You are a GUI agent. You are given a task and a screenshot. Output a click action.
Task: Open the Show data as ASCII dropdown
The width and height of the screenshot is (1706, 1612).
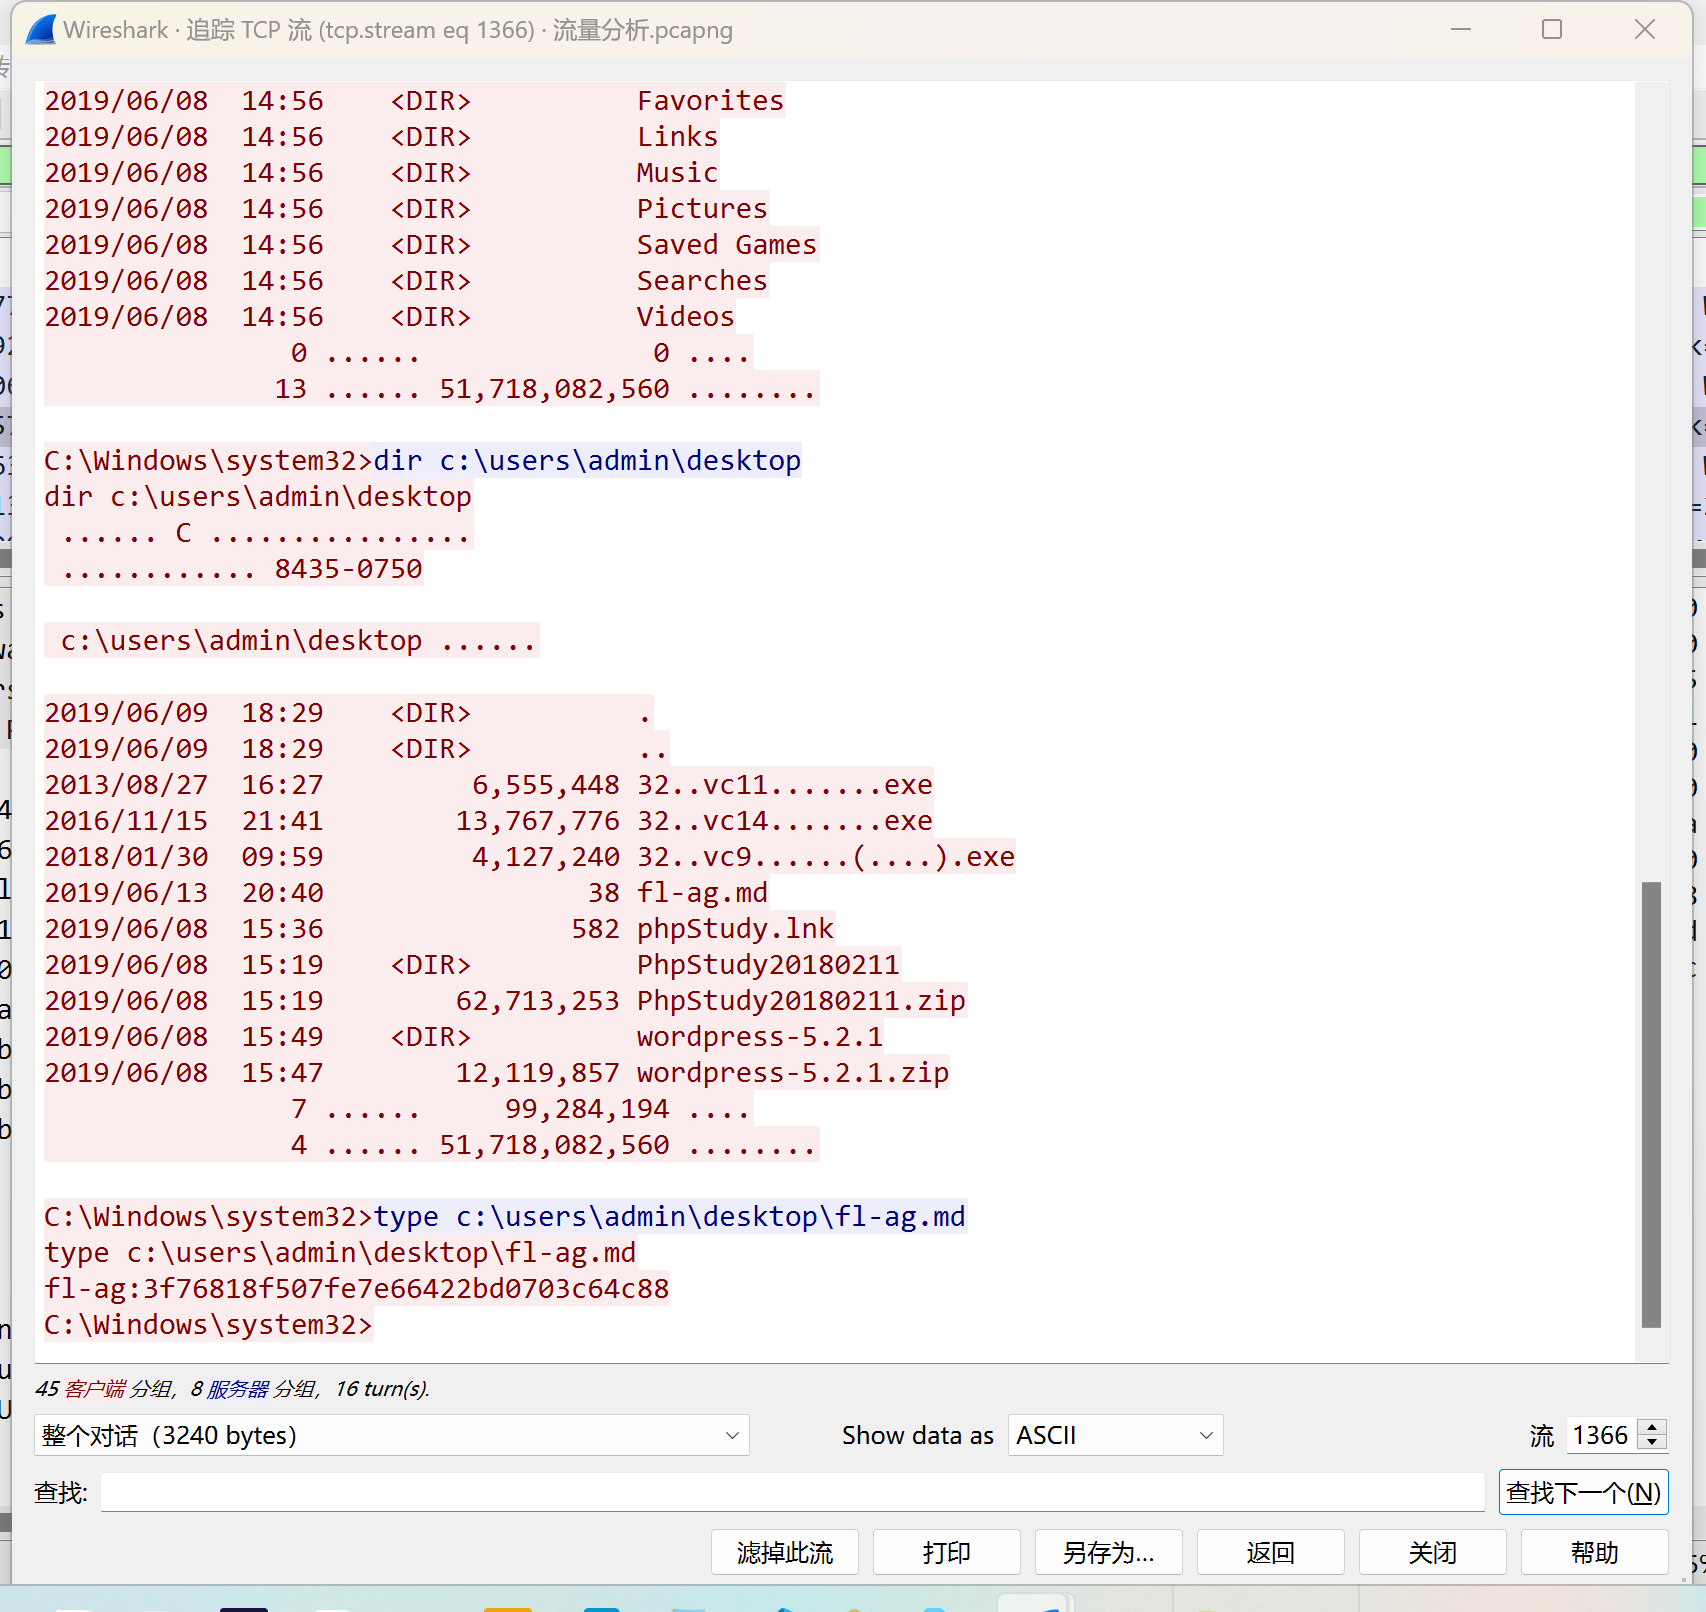coord(1115,1435)
